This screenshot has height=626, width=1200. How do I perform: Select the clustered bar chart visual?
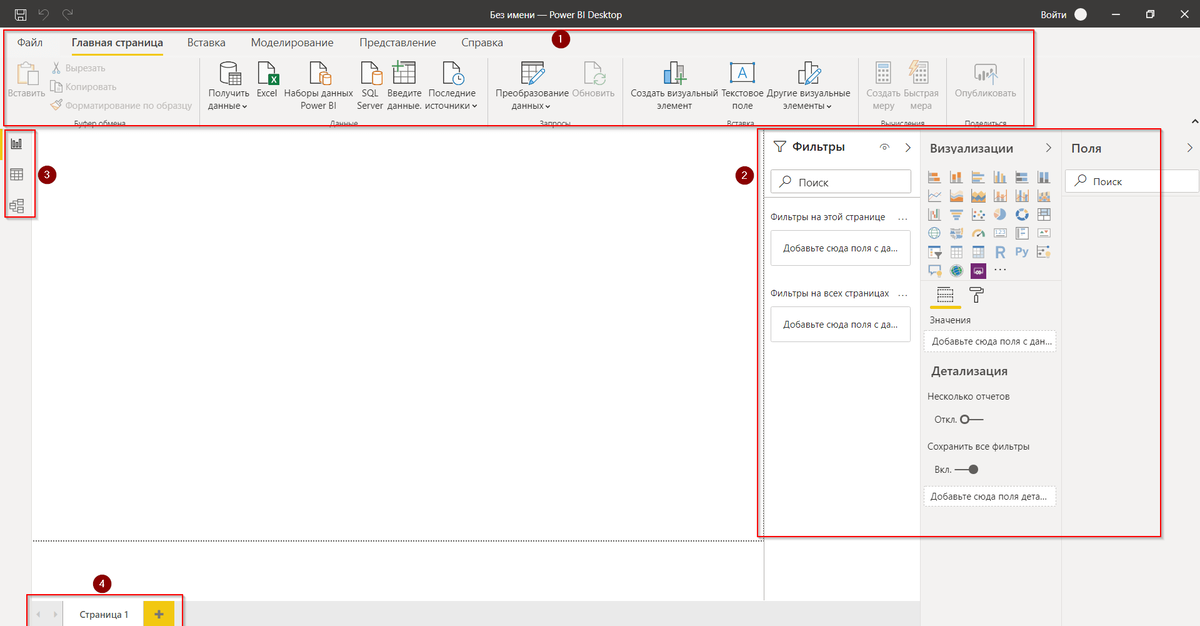click(x=978, y=177)
